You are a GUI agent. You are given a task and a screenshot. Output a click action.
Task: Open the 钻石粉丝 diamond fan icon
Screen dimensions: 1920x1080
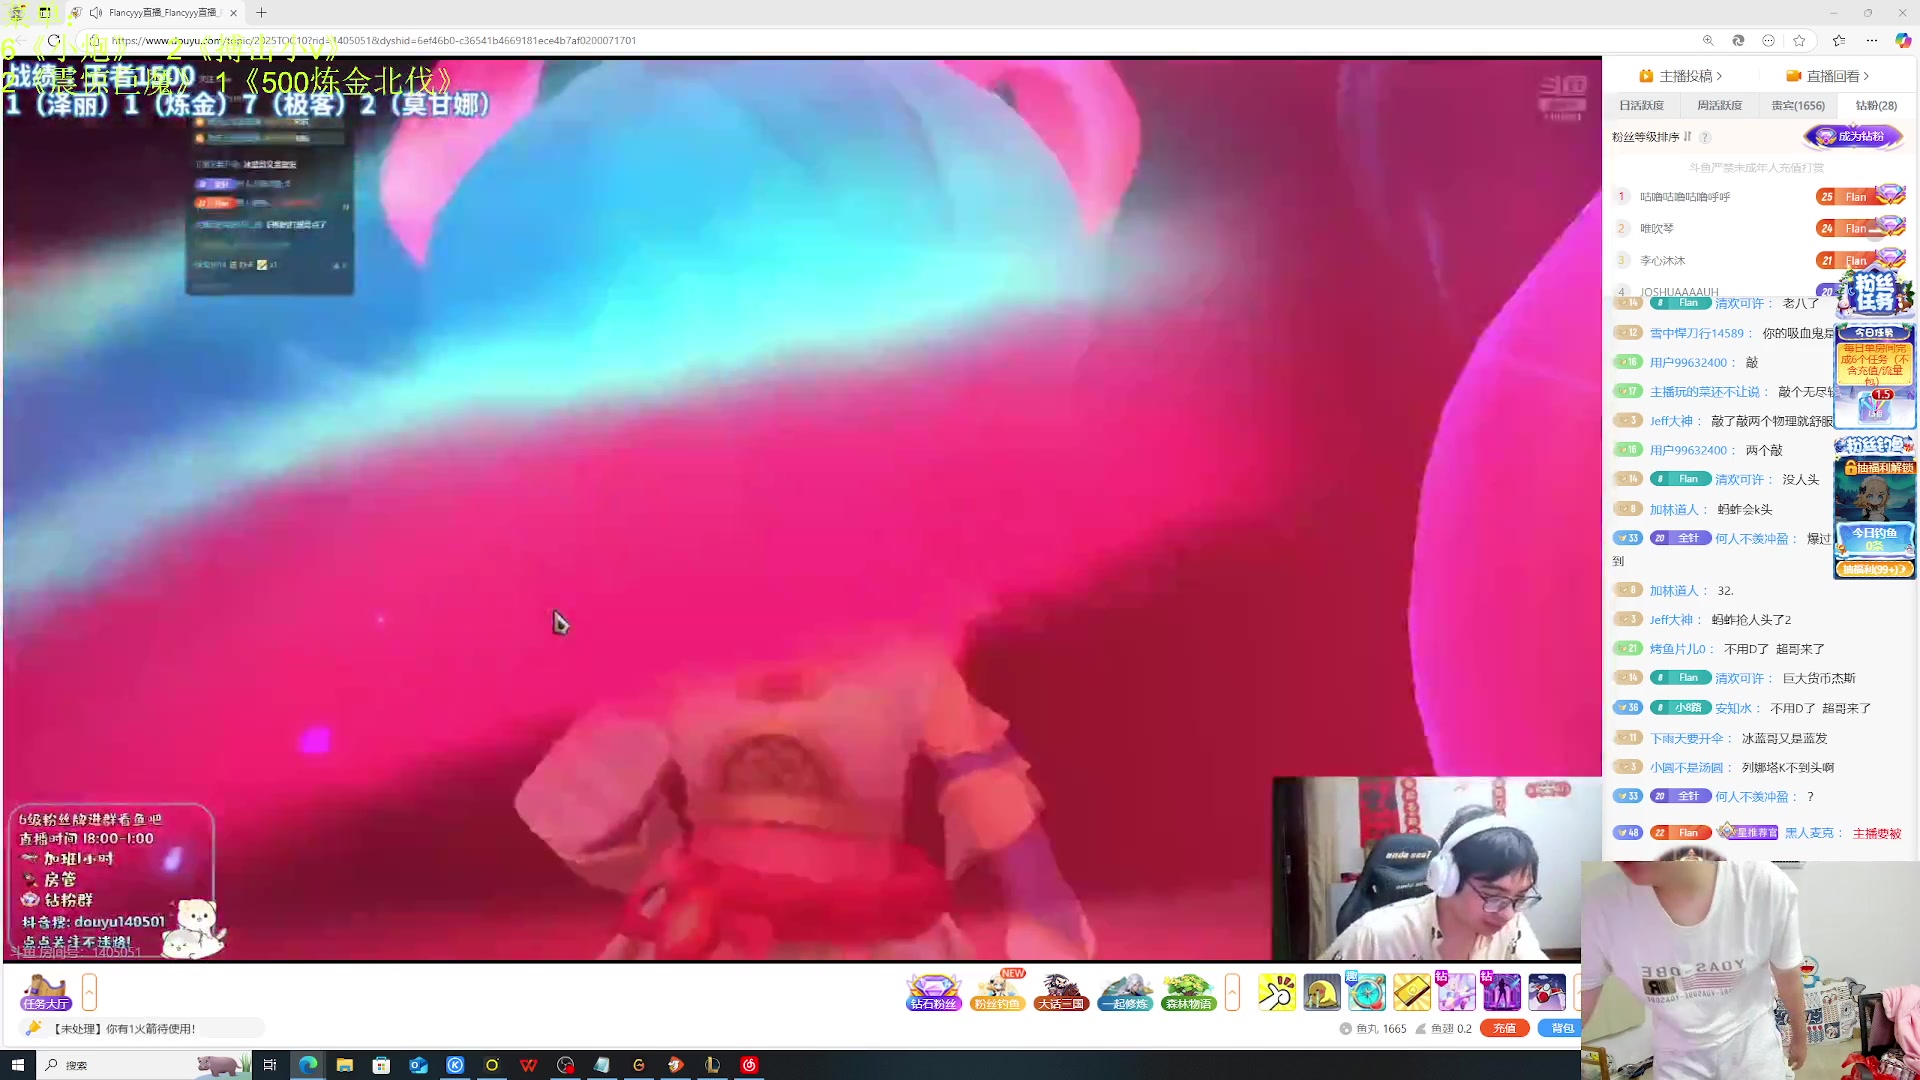(933, 992)
